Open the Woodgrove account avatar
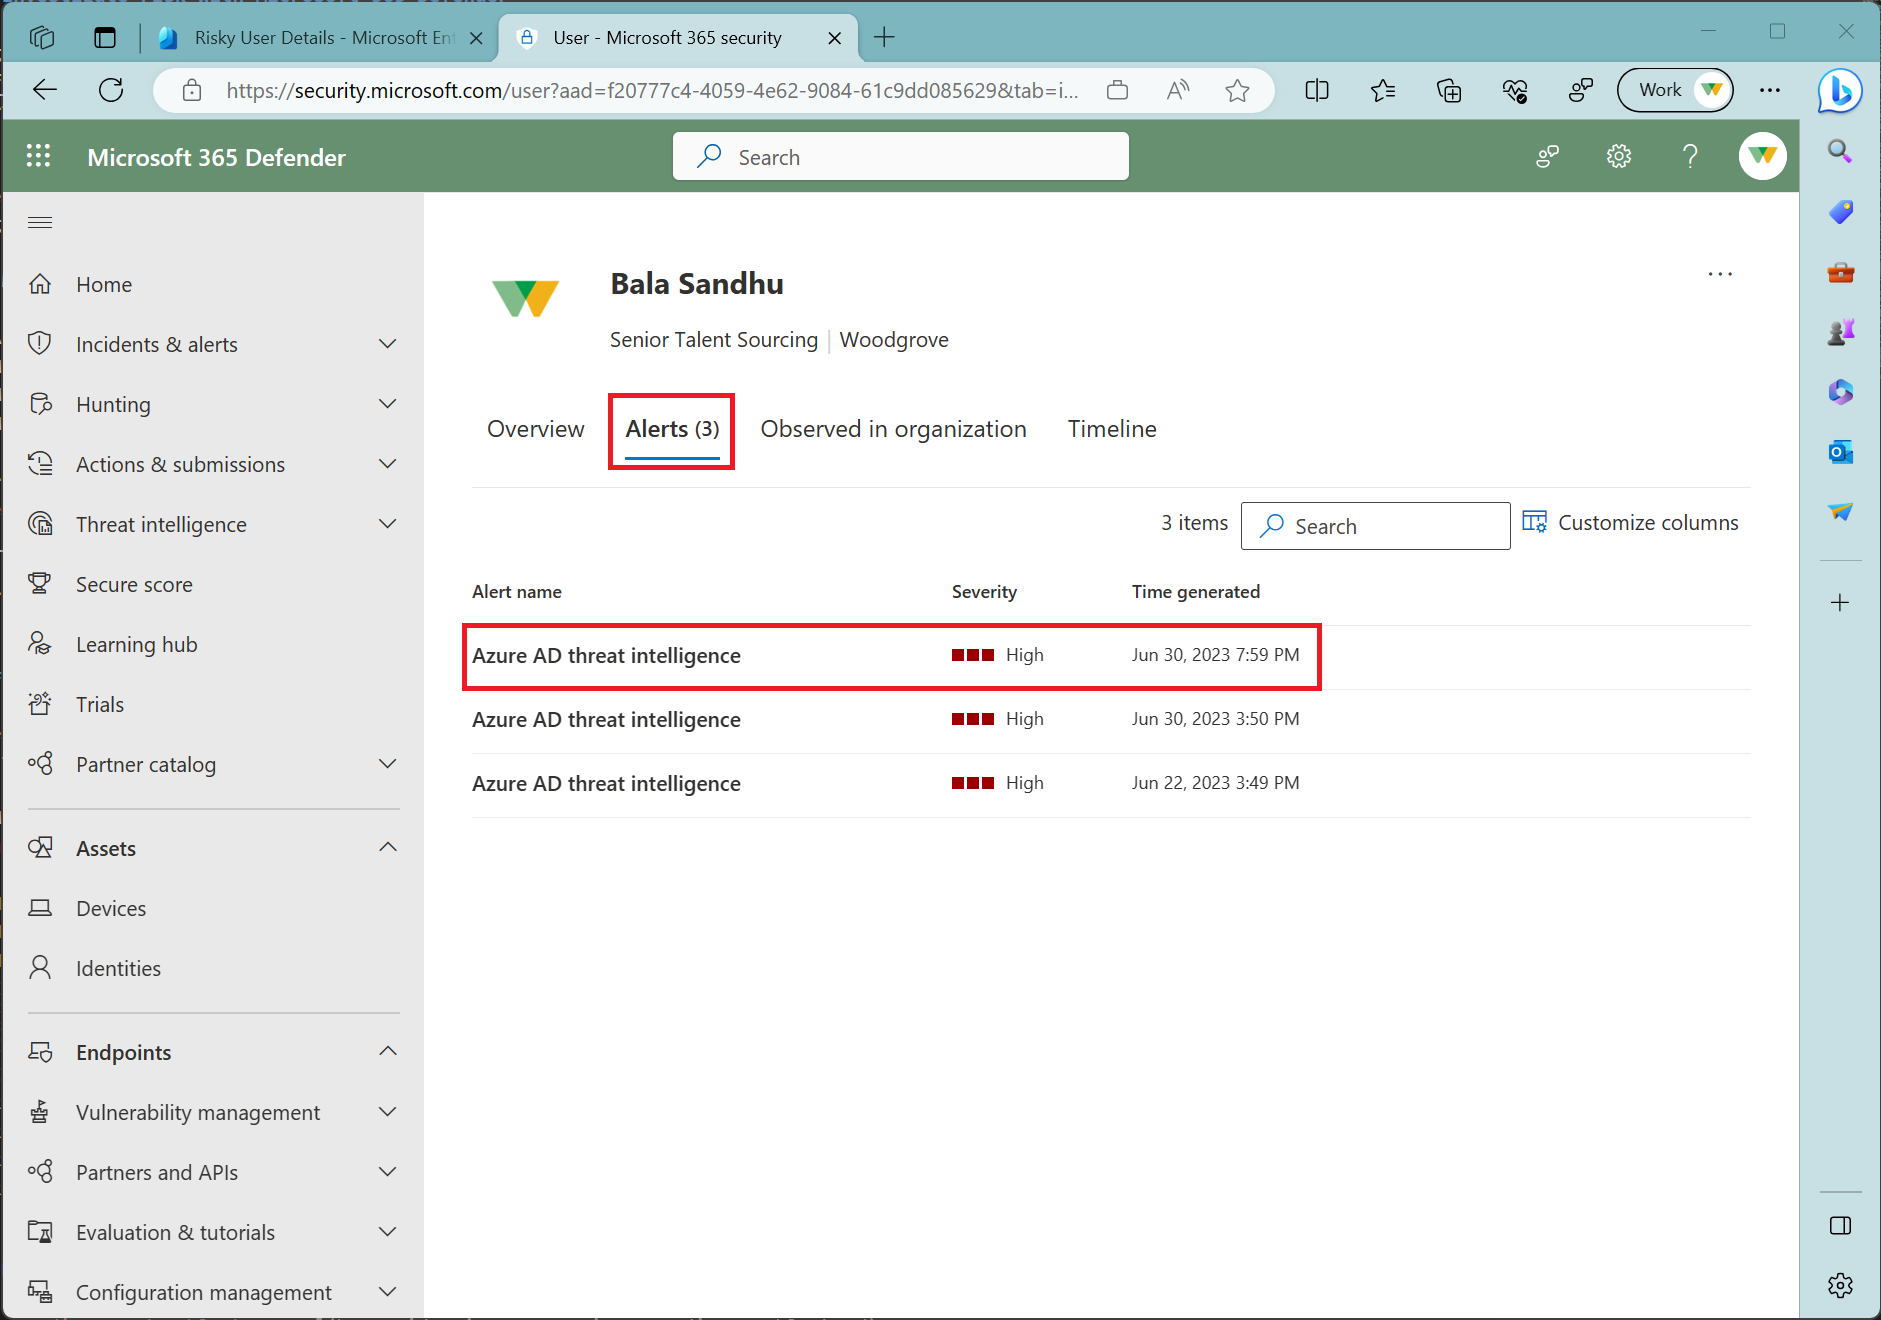1881x1320 pixels. pos(1762,156)
